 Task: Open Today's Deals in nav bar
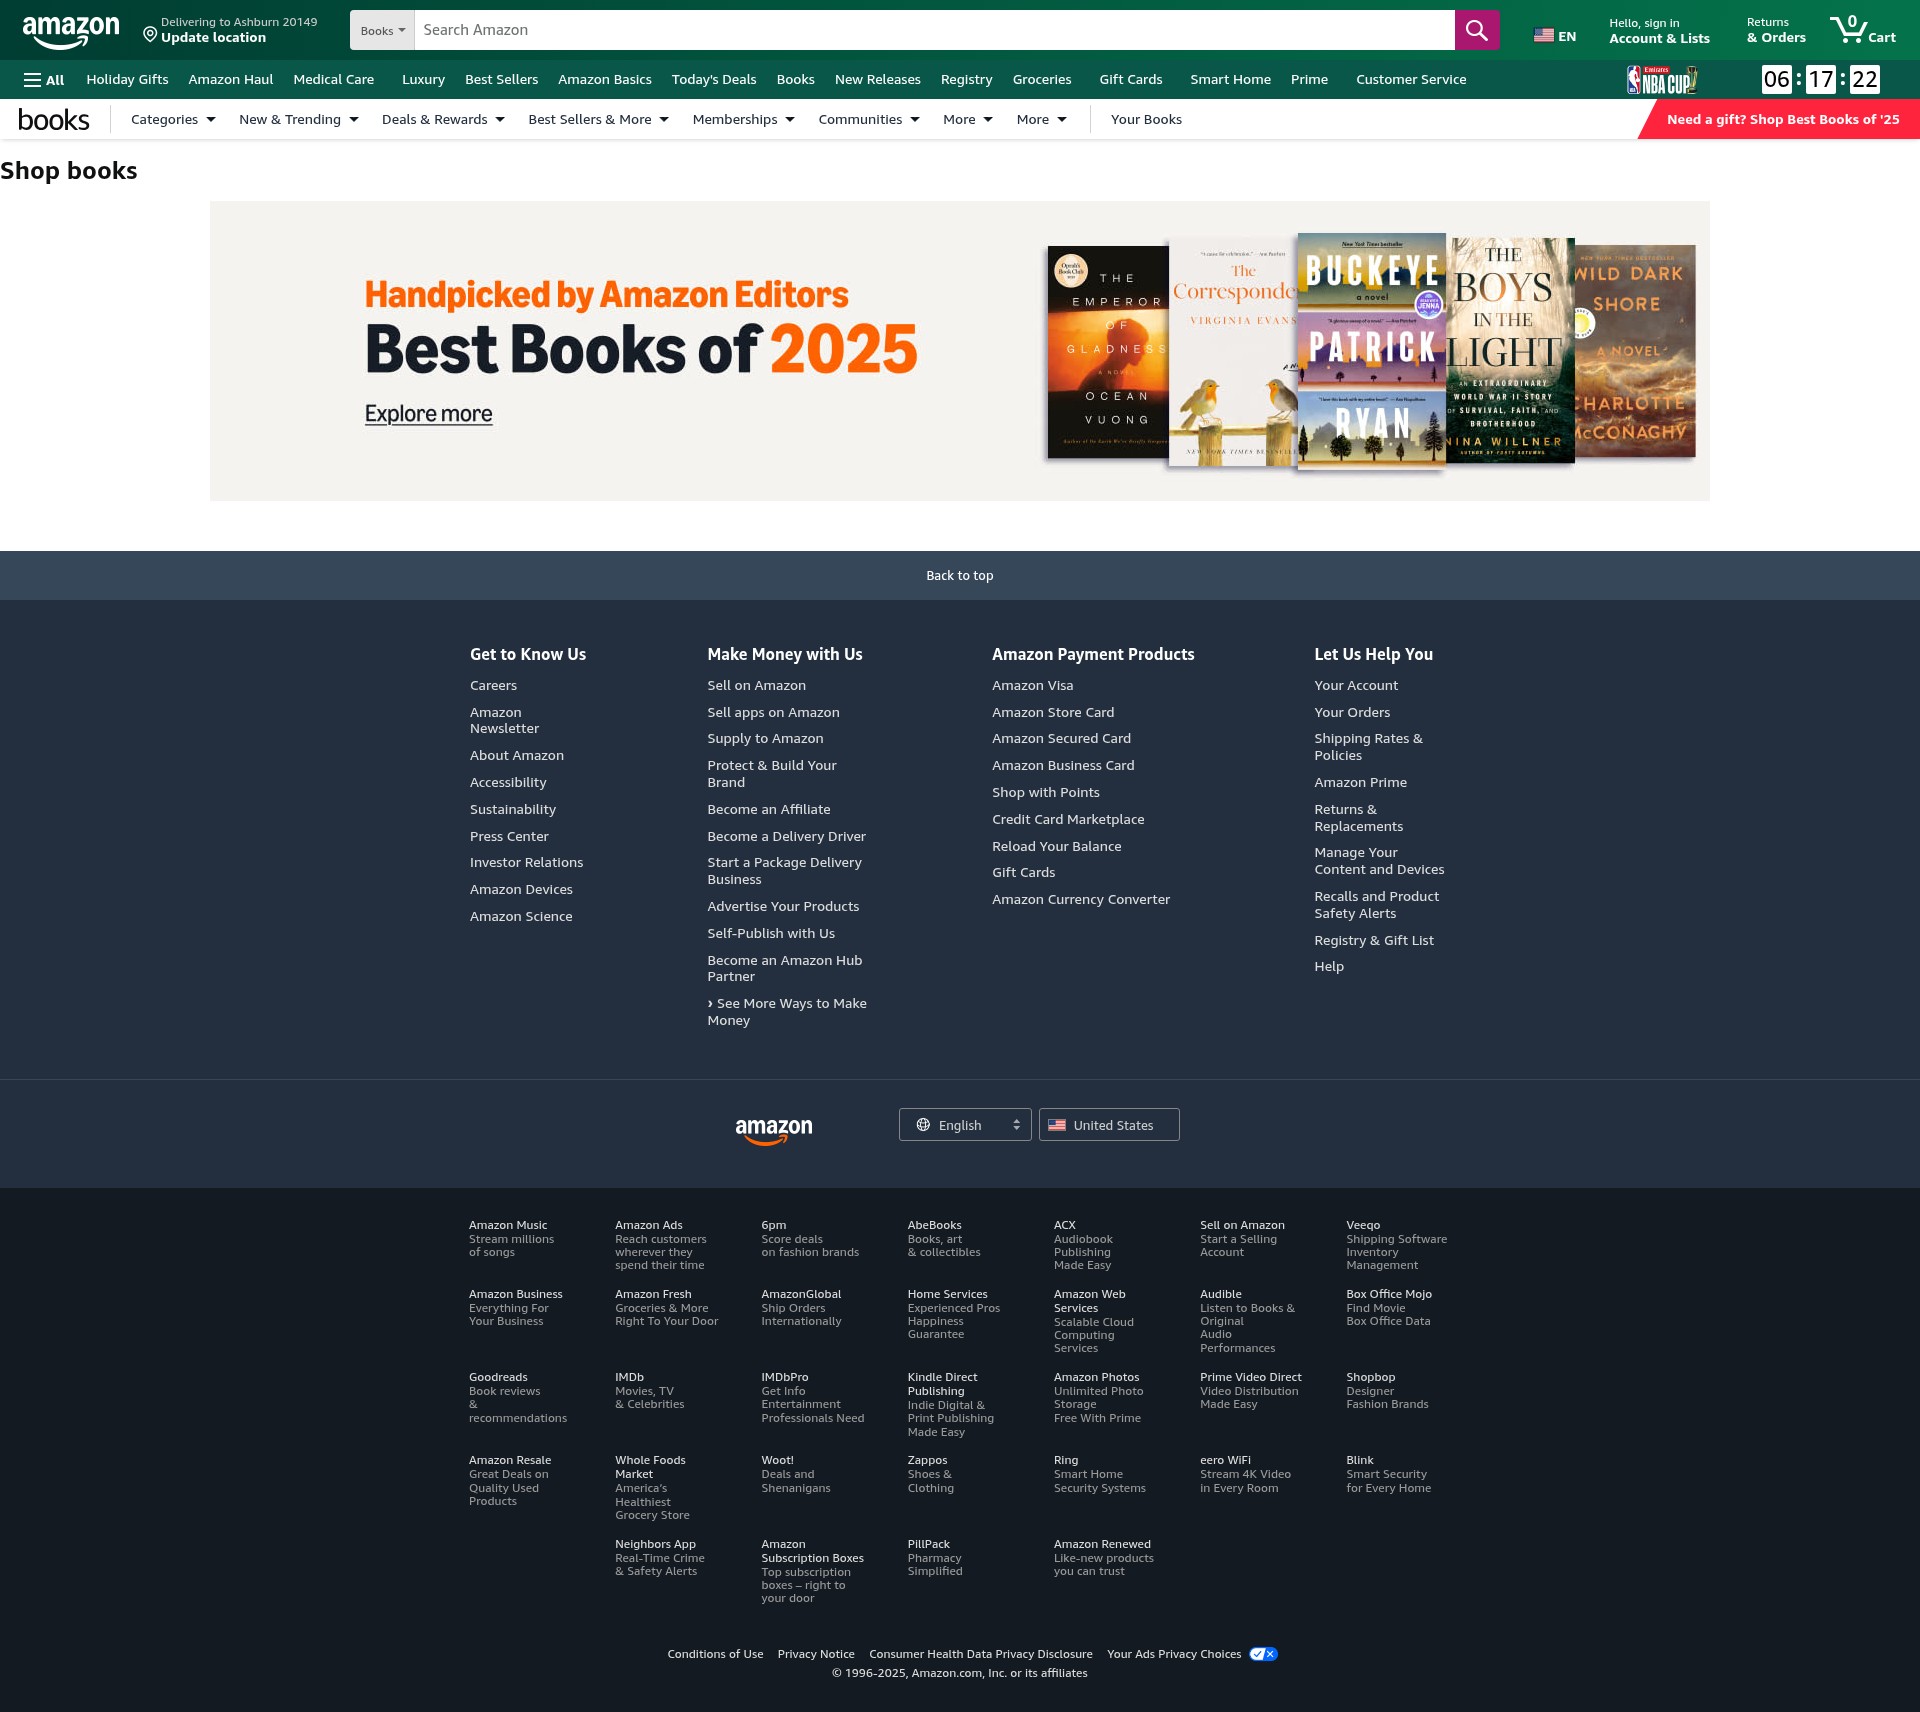[x=714, y=80]
